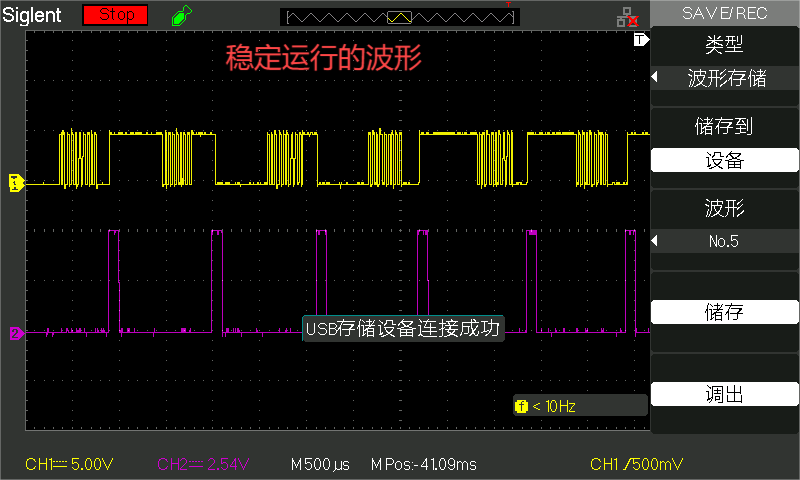Image resolution: width=800 pixels, height=480 pixels.
Task: Click the CH2 ground level marker
Action: tap(17, 333)
